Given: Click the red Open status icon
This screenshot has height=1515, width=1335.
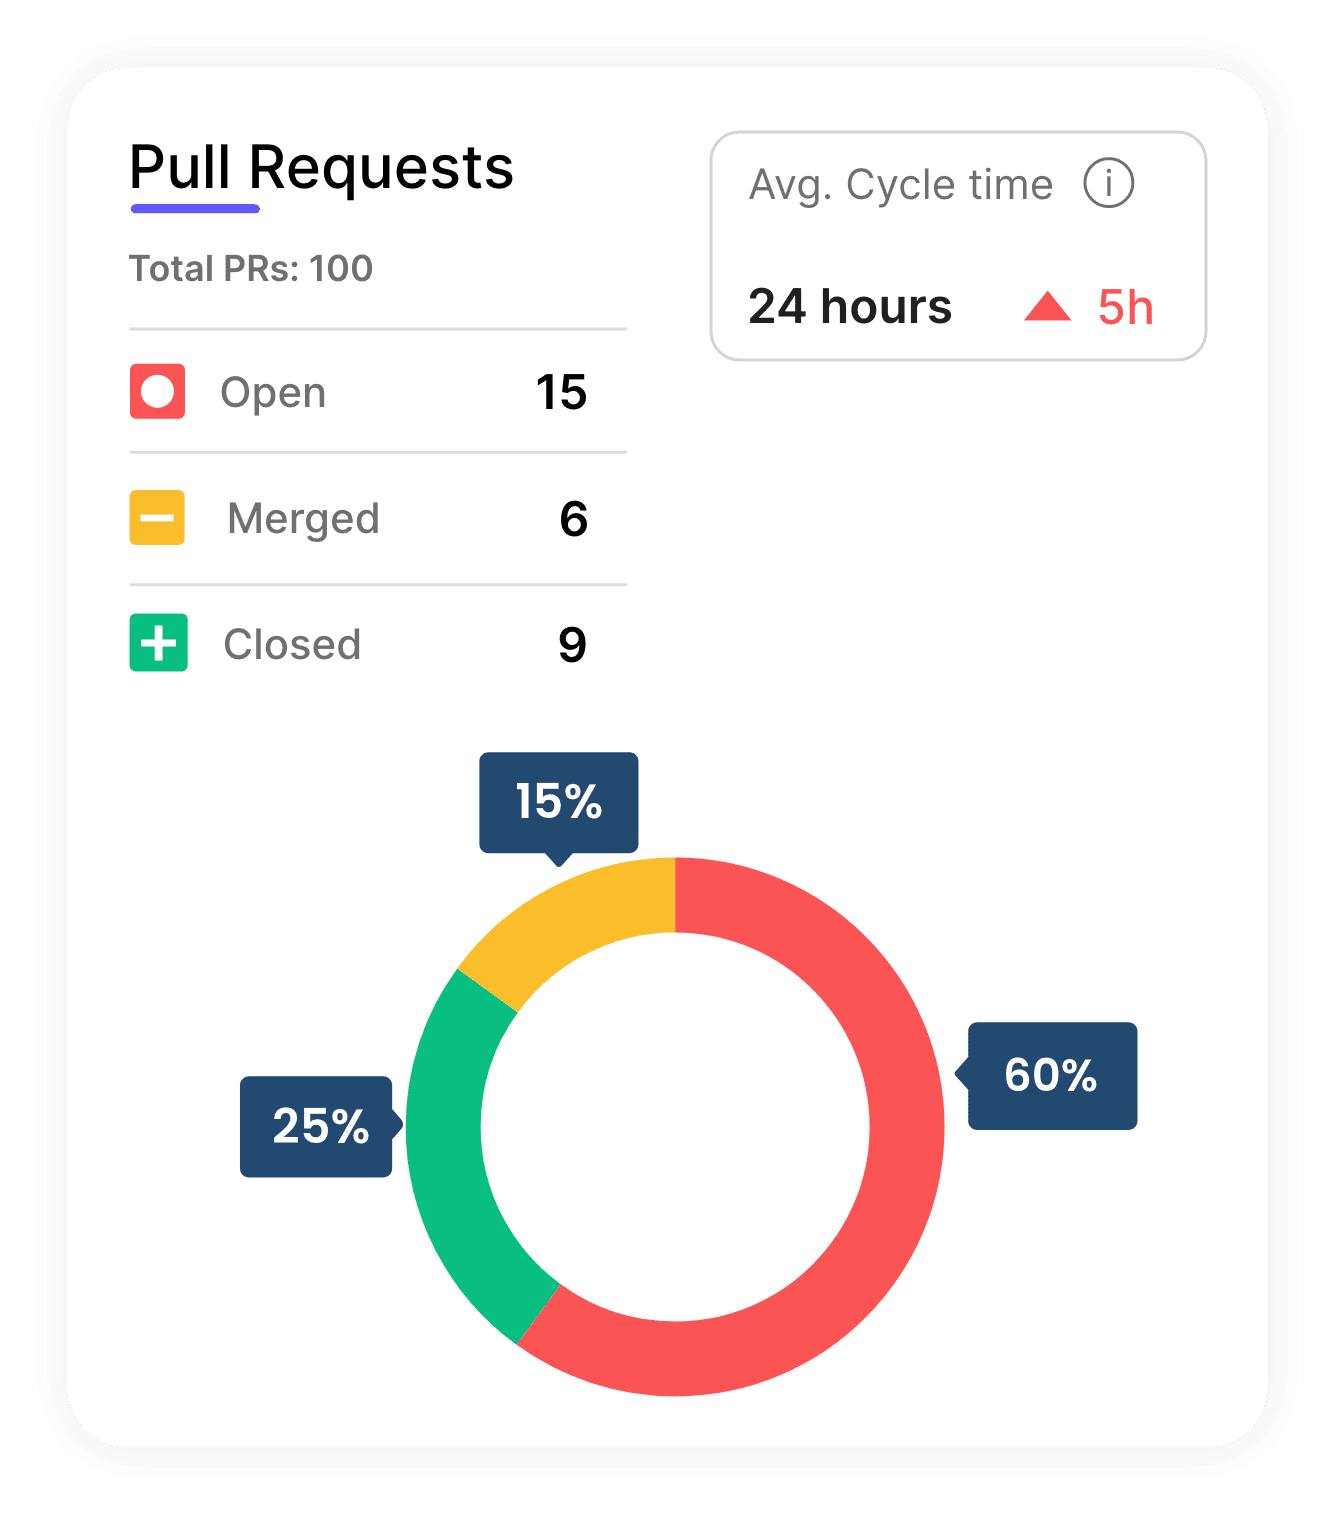Looking at the screenshot, I should [157, 391].
